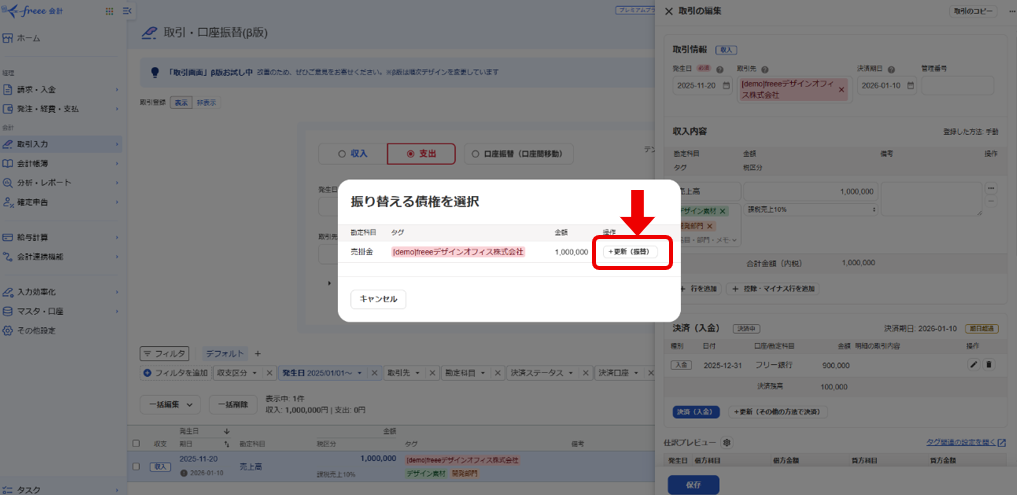Expand 入力効率化 in the sidebar
Screen dimensions: 1017x495
(x=62, y=291)
